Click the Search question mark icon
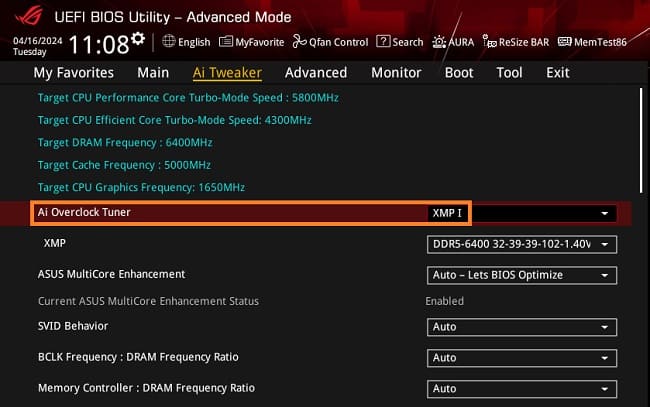 [383, 41]
